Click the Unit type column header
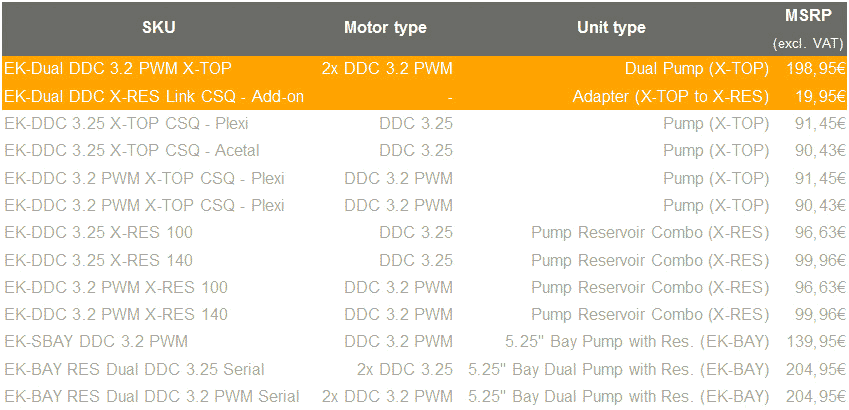Image resolution: width=849 pixels, height=410 pixels. click(x=611, y=27)
